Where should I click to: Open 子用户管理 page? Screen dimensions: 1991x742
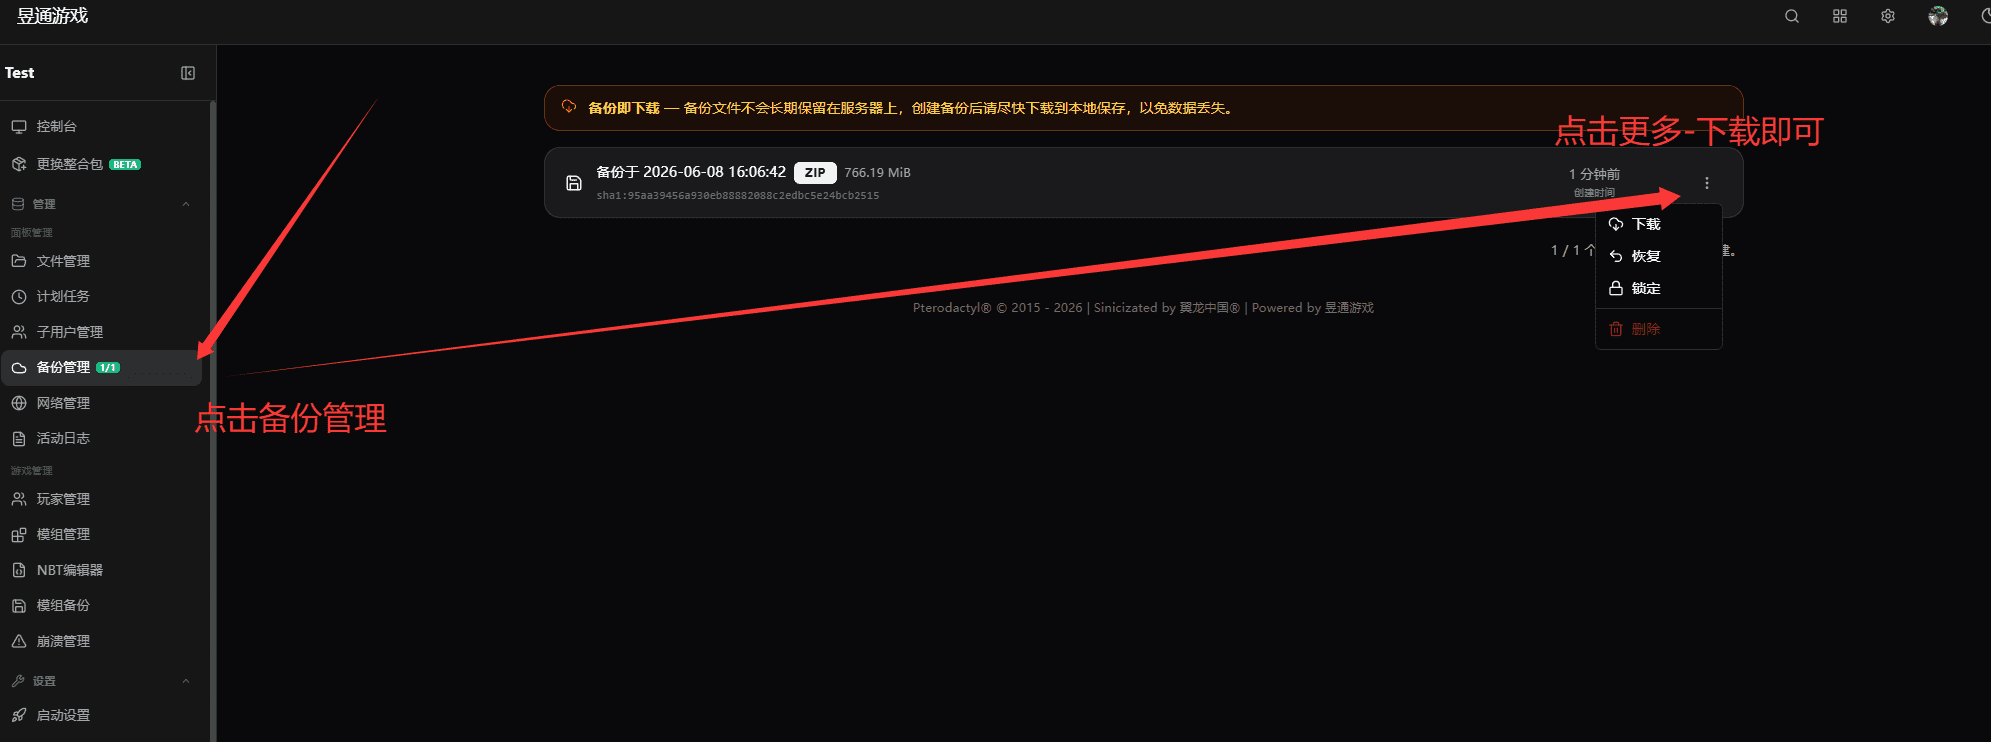(101, 332)
